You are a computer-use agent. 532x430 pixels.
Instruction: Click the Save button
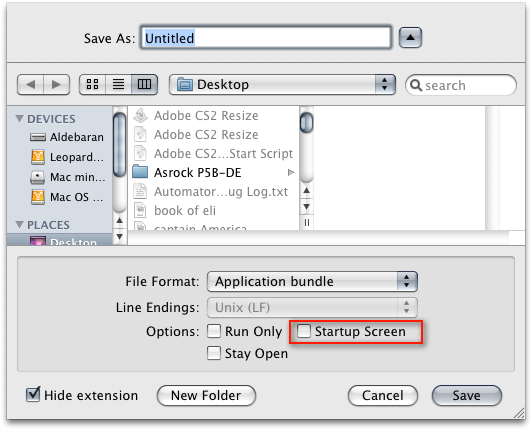pos(467,395)
